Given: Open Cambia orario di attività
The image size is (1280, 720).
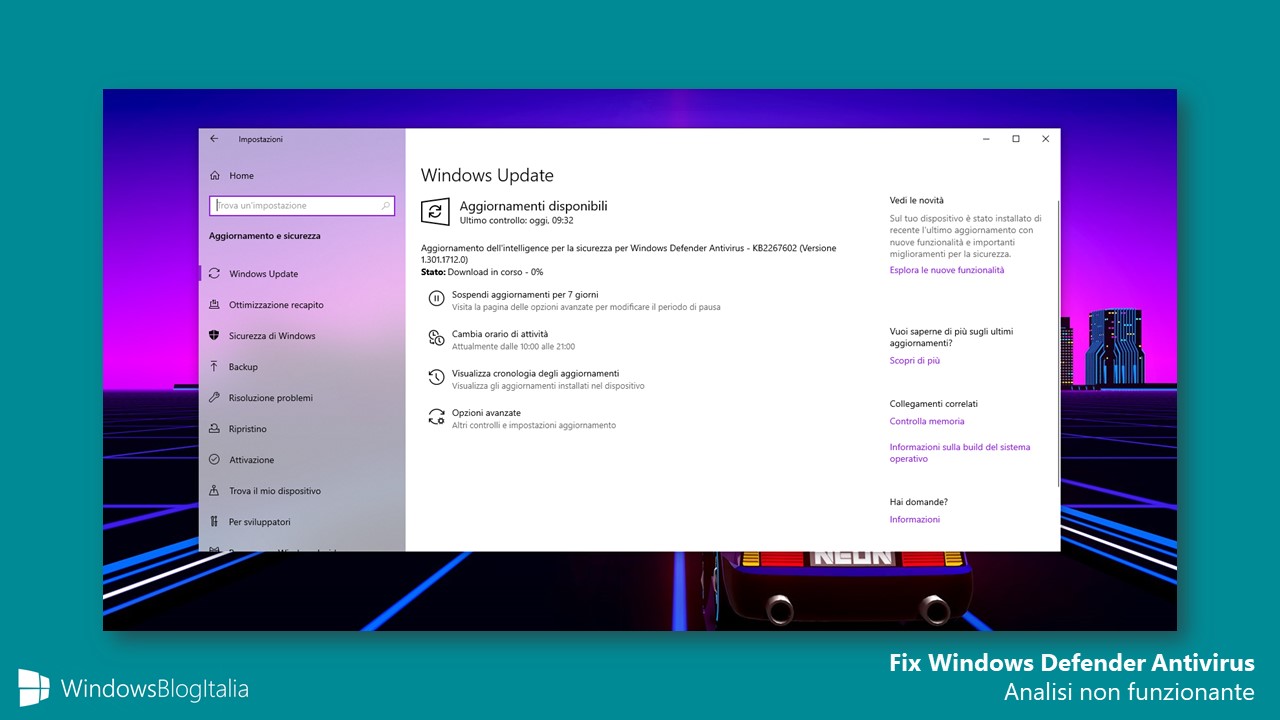Looking at the screenshot, I should point(500,334).
